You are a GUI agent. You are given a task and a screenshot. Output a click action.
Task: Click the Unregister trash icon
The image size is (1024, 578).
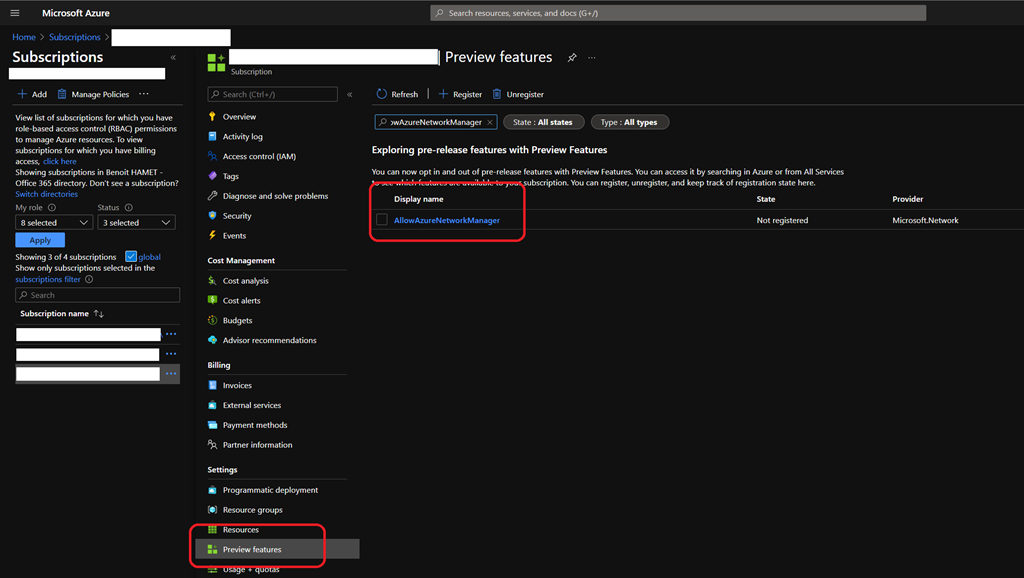tap(497, 94)
